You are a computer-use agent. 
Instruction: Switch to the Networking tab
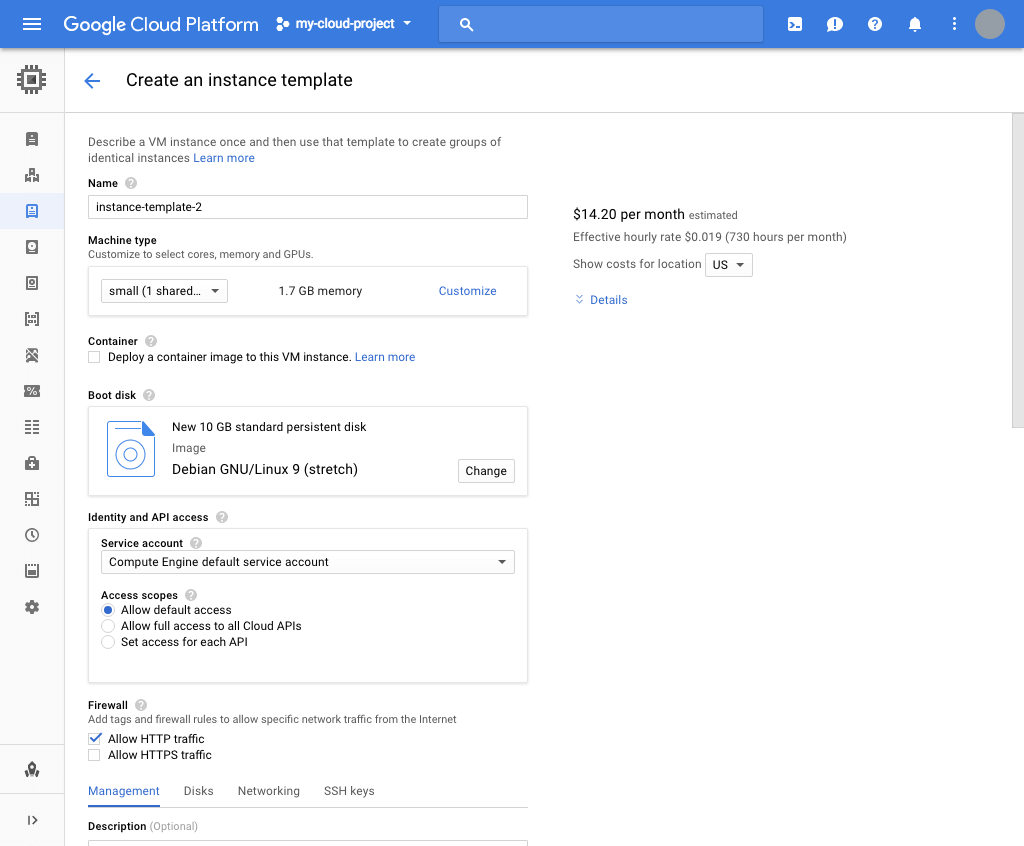click(268, 791)
